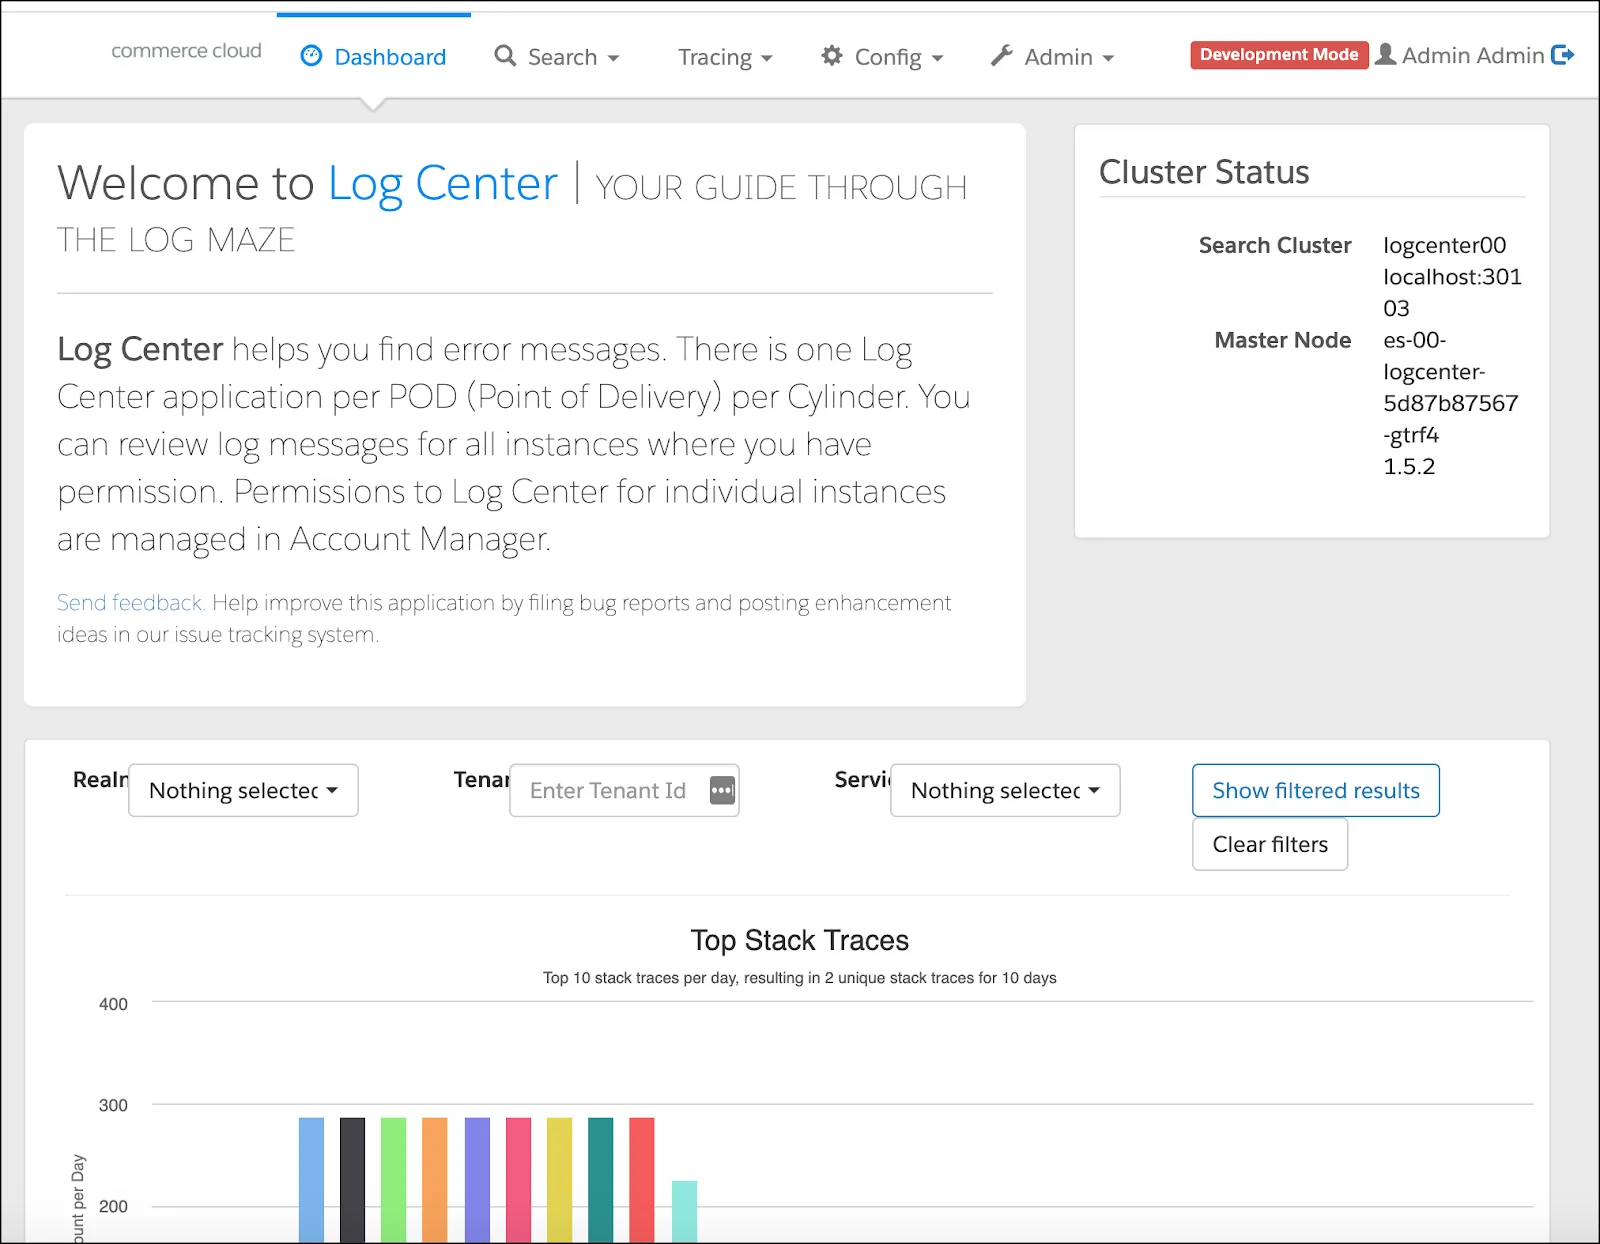Select the teal chart bar
Viewport: 1600px width, 1244px height.
tap(600, 1180)
